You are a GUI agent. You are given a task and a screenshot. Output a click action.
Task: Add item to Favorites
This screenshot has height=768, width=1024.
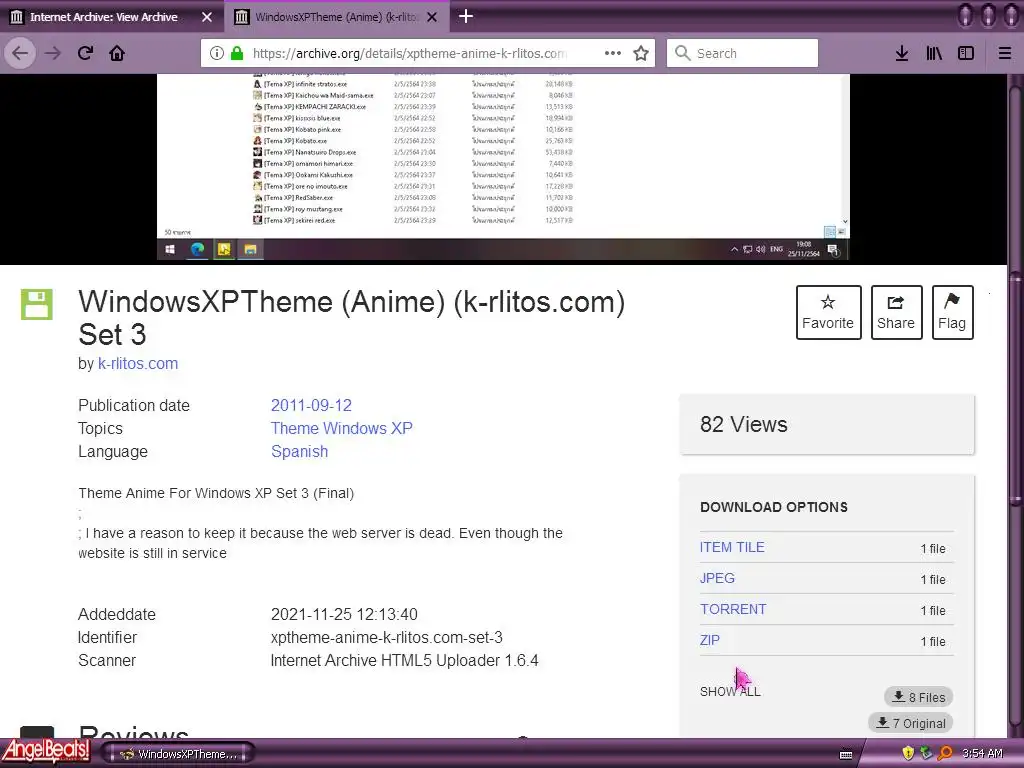coord(827,312)
